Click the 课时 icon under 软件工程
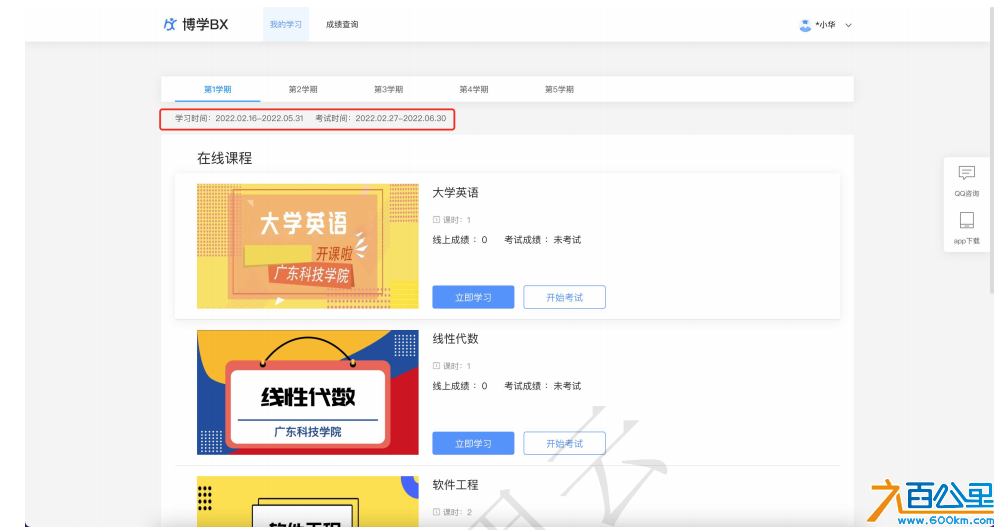 [x=437, y=512]
